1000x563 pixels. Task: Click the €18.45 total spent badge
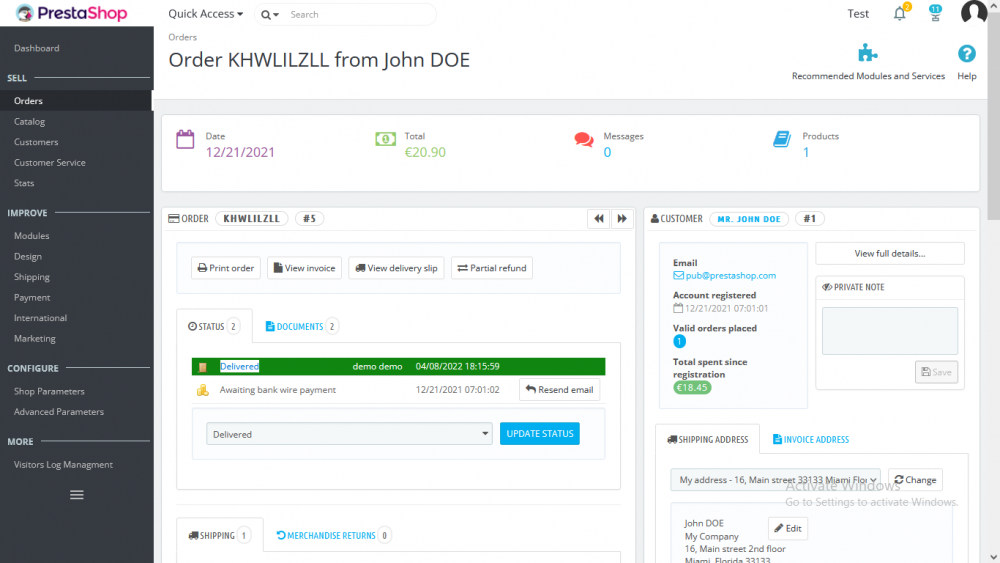click(x=692, y=388)
